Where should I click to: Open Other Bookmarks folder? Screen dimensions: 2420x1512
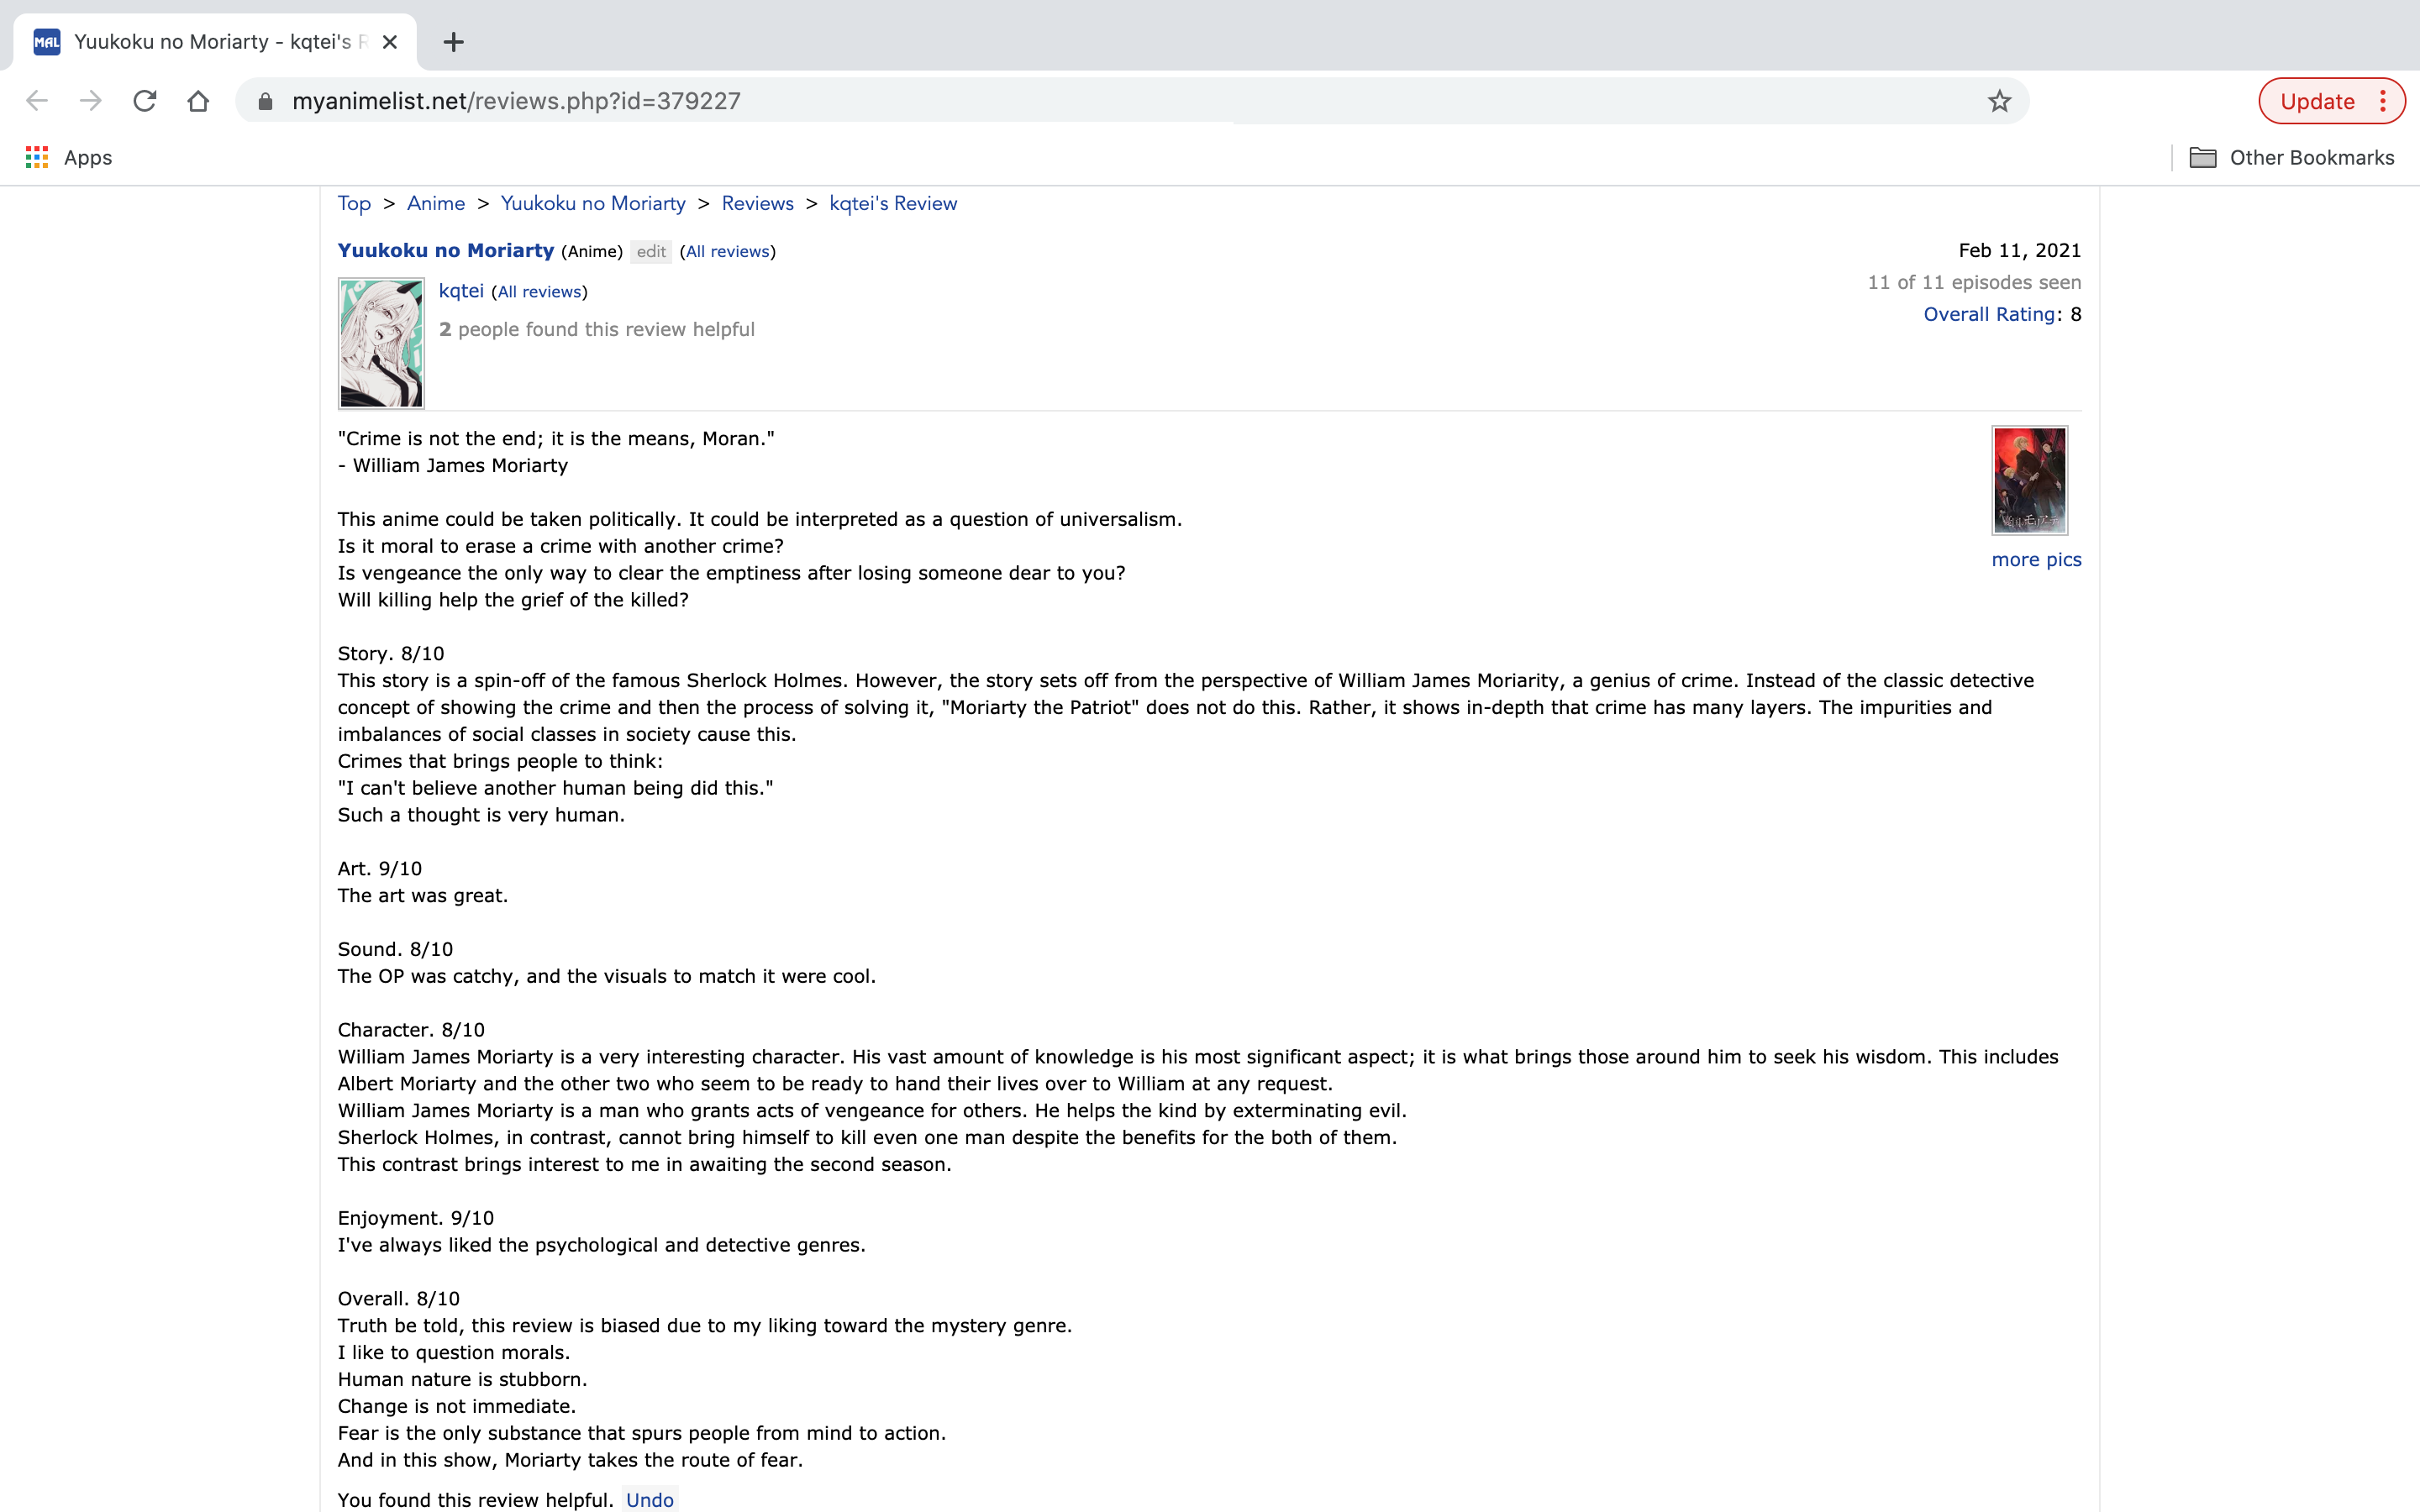pyautogui.click(x=2292, y=157)
